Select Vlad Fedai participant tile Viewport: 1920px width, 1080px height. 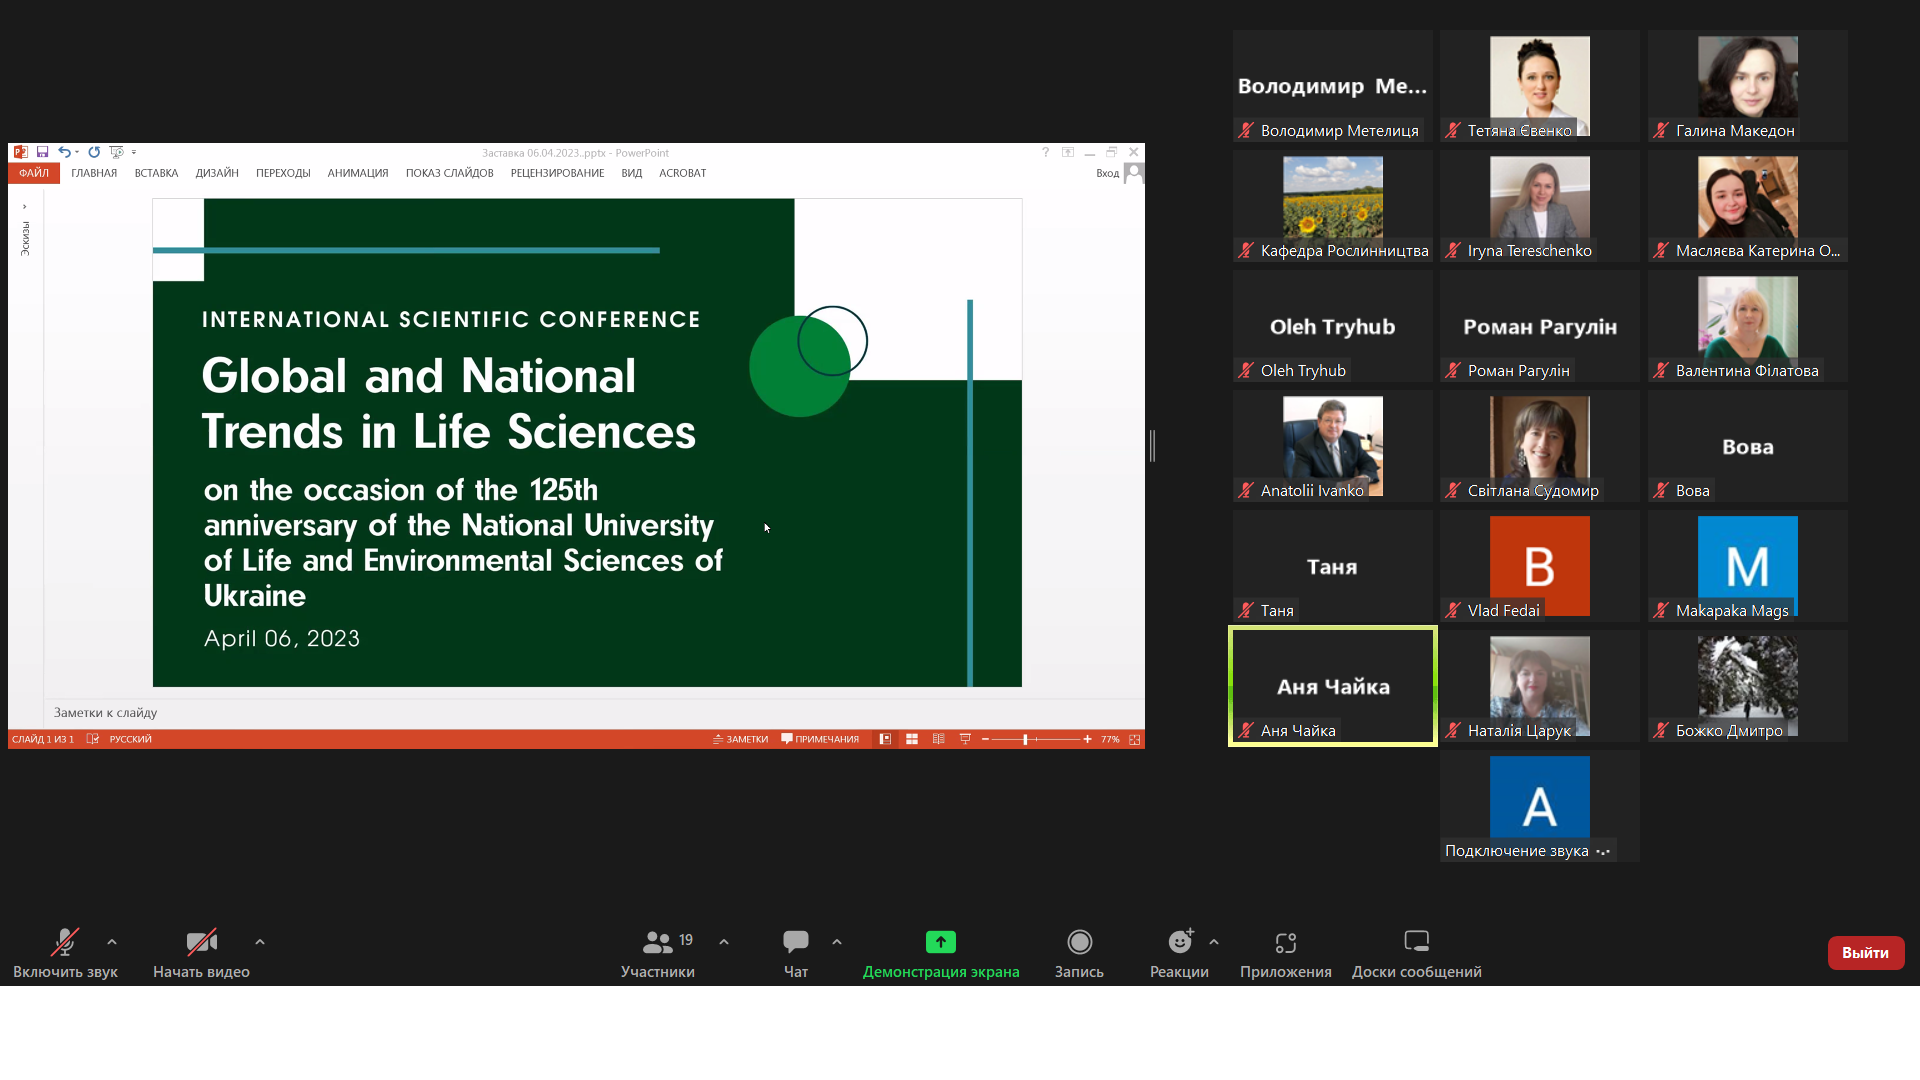[x=1540, y=566]
